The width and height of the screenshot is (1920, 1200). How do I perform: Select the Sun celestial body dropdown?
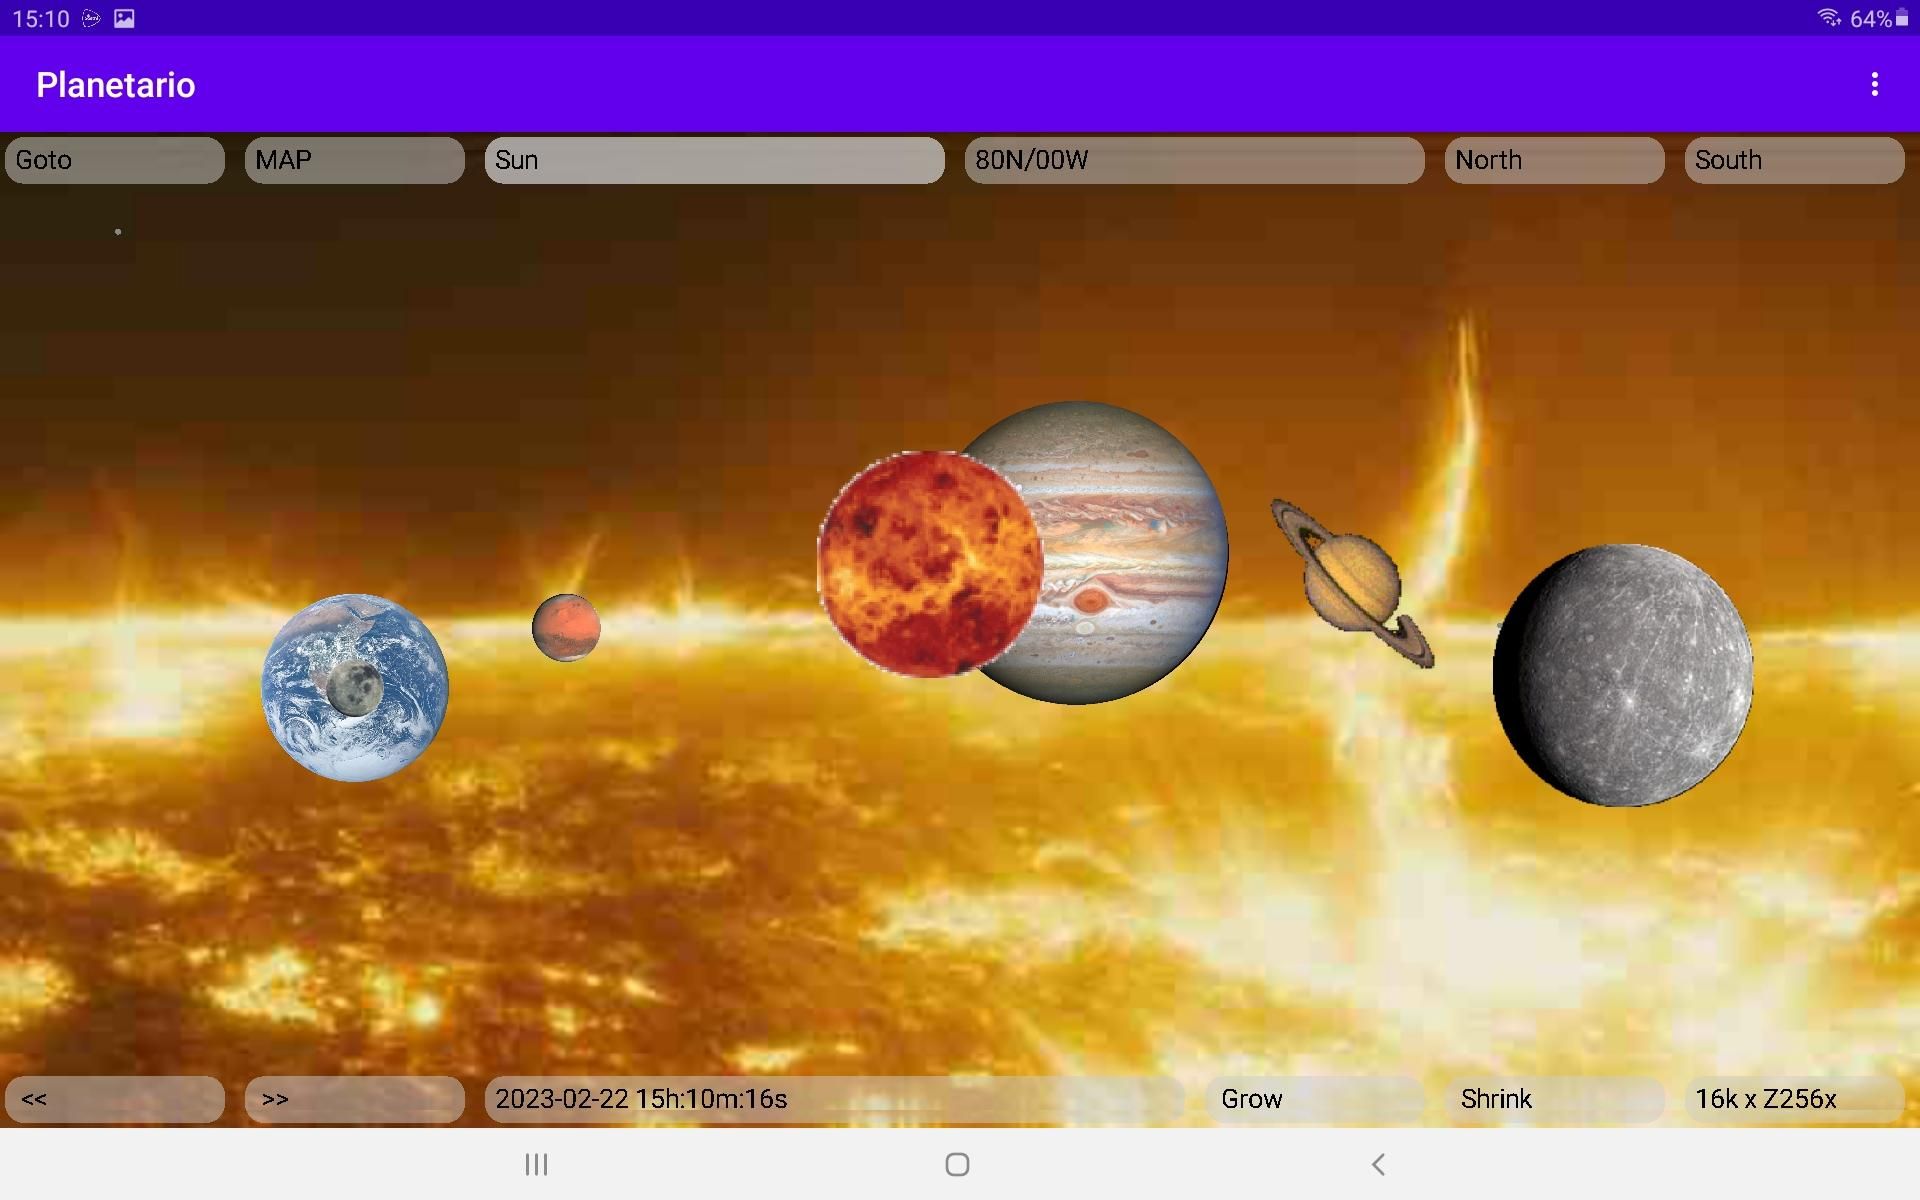tap(716, 158)
